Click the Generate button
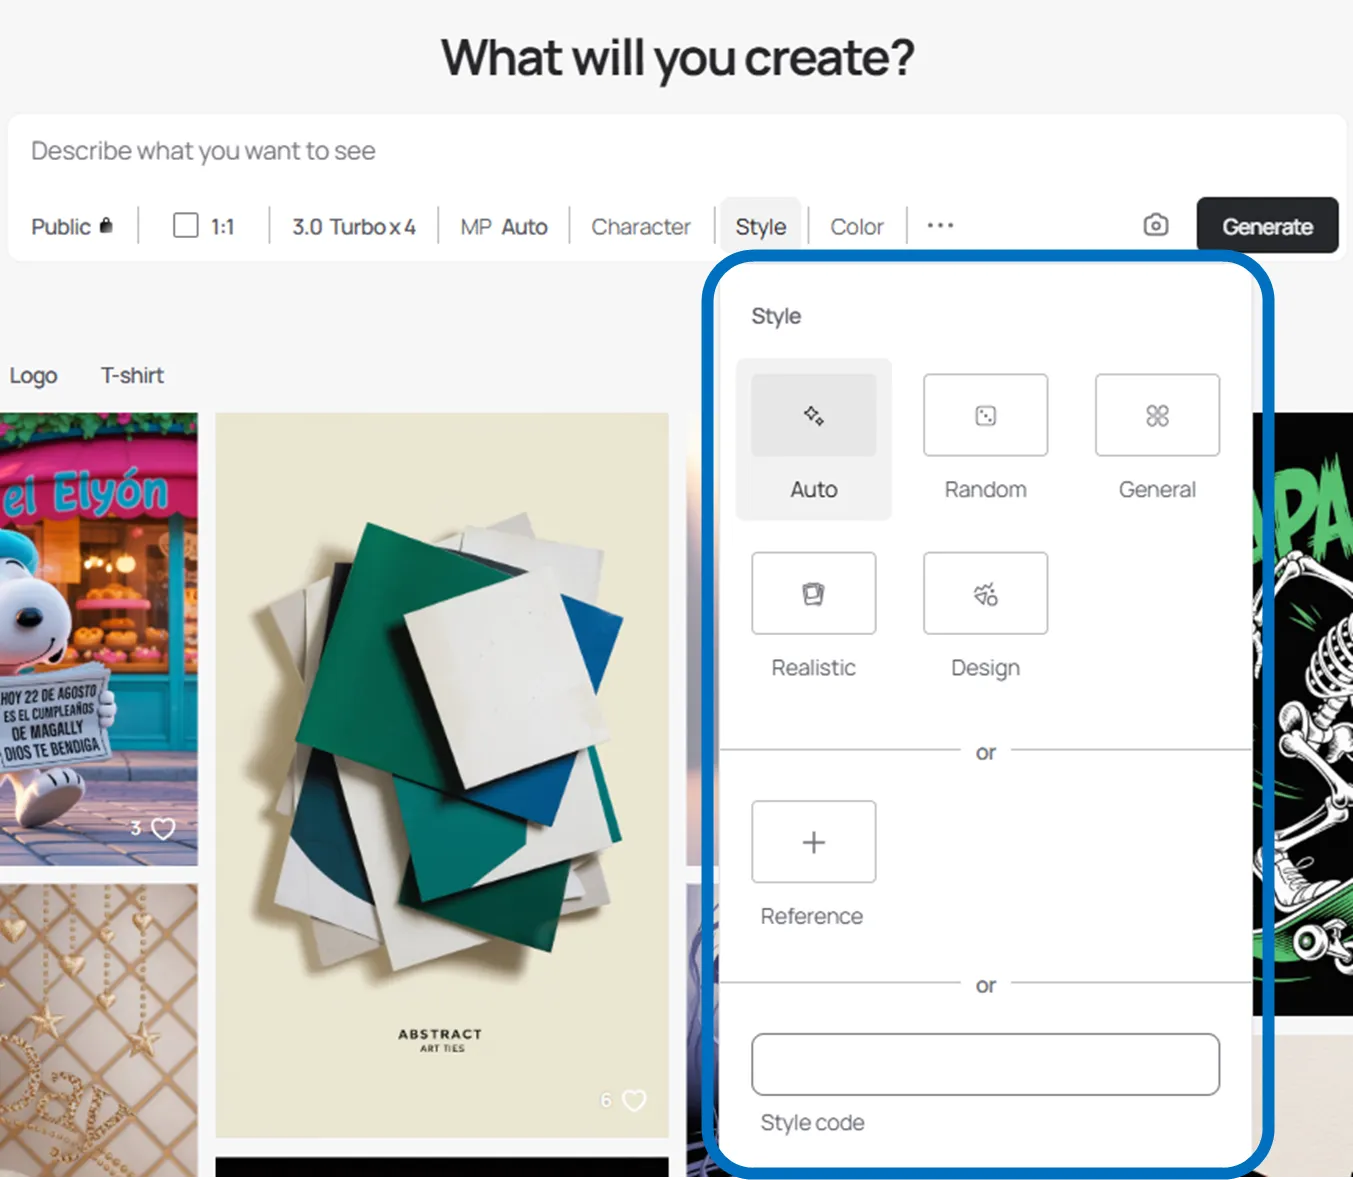1353x1180 pixels. [x=1267, y=226]
